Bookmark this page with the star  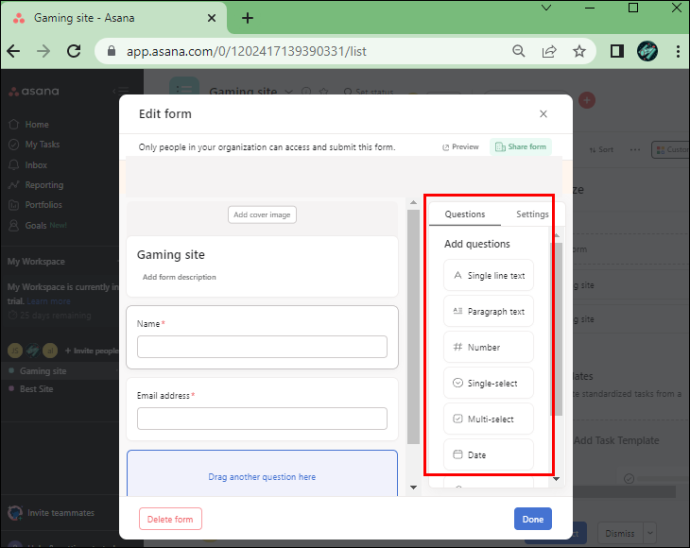[x=579, y=51]
